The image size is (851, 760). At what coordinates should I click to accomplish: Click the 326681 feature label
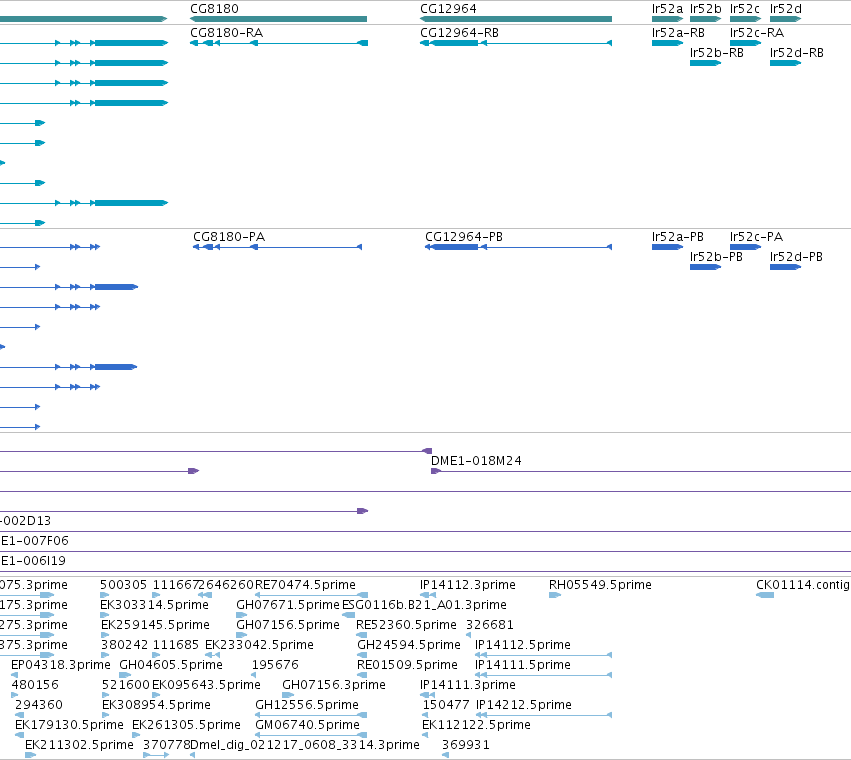pyautogui.click(x=490, y=625)
